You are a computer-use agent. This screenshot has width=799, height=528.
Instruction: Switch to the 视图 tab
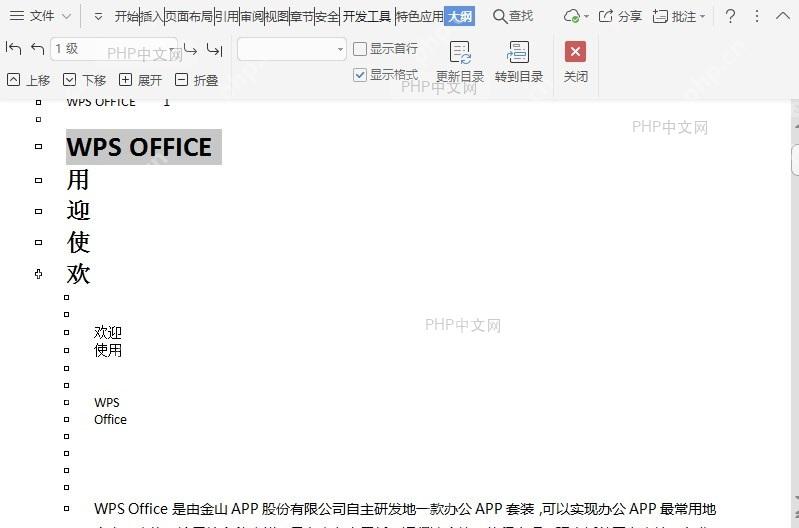277,17
